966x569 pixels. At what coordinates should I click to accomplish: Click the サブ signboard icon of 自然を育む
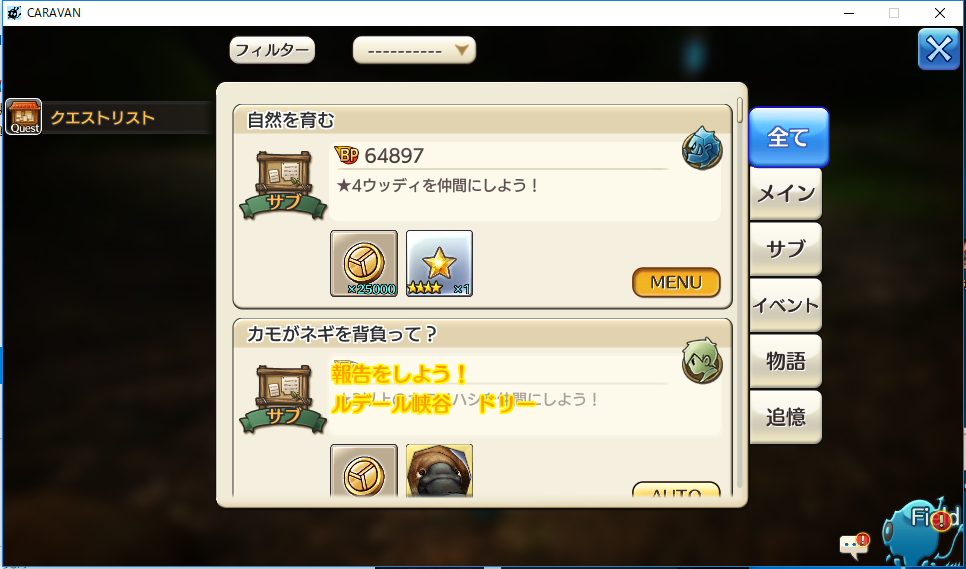(283, 184)
